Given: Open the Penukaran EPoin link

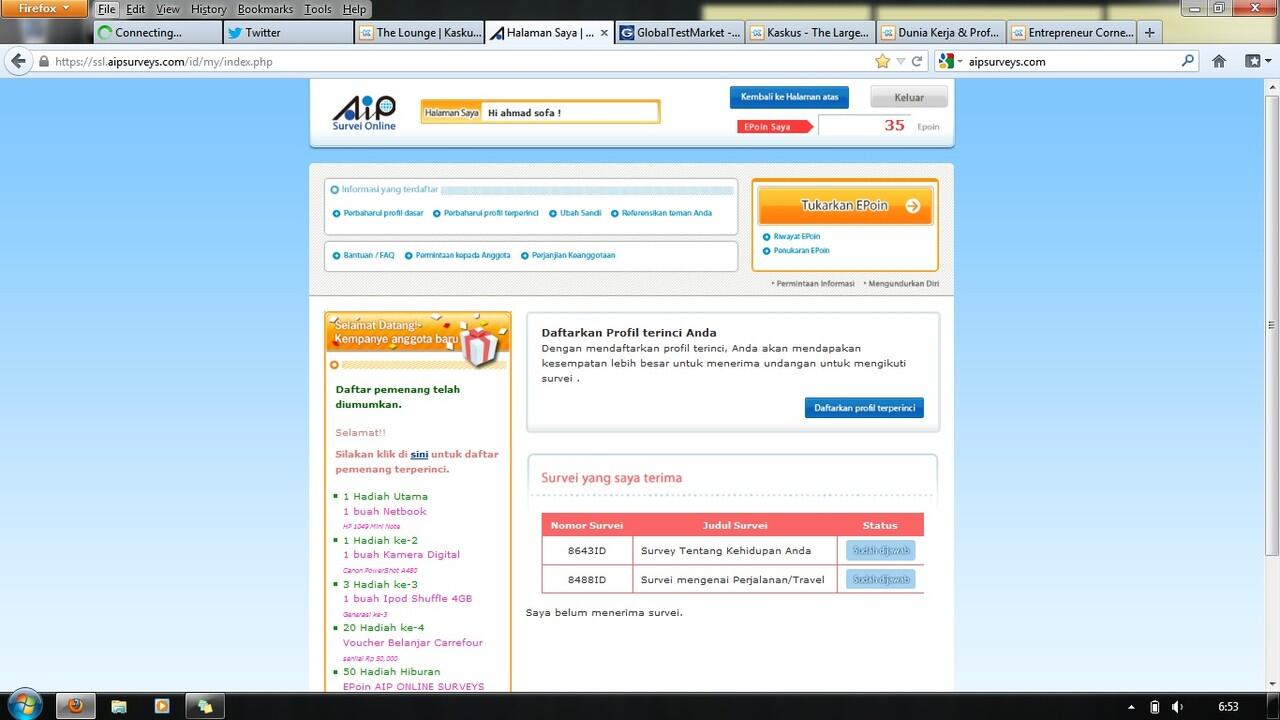Looking at the screenshot, I should [x=801, y=250].
